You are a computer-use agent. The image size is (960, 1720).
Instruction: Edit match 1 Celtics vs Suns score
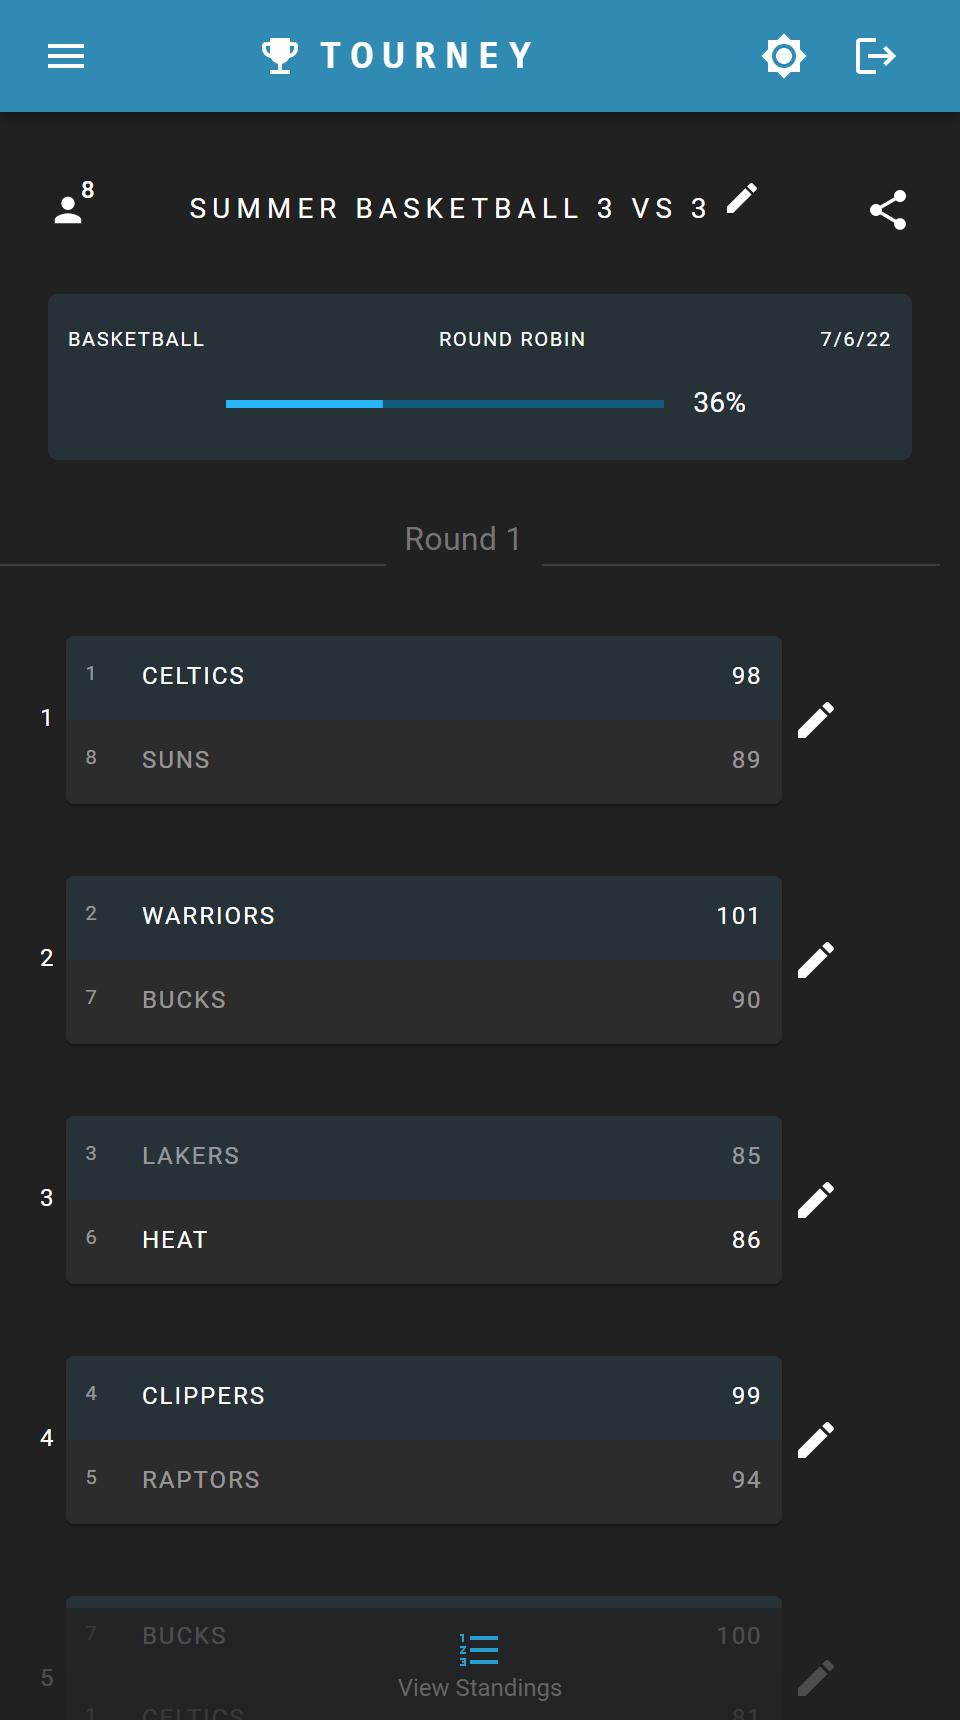point(816,720)
